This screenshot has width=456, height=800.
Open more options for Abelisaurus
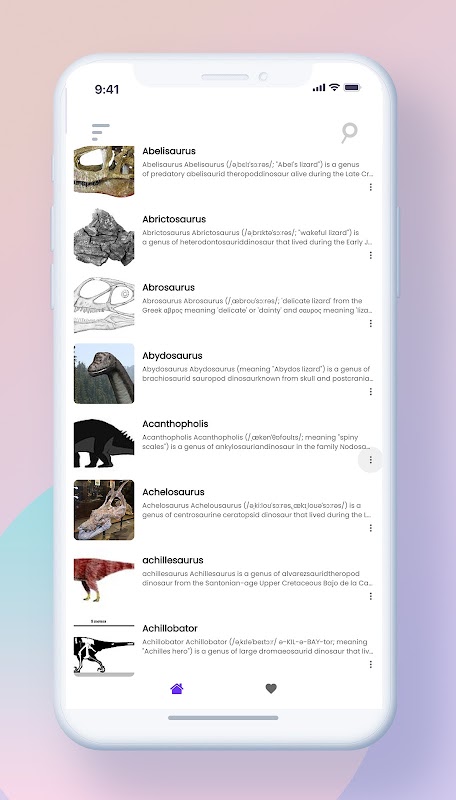(370, 187)
